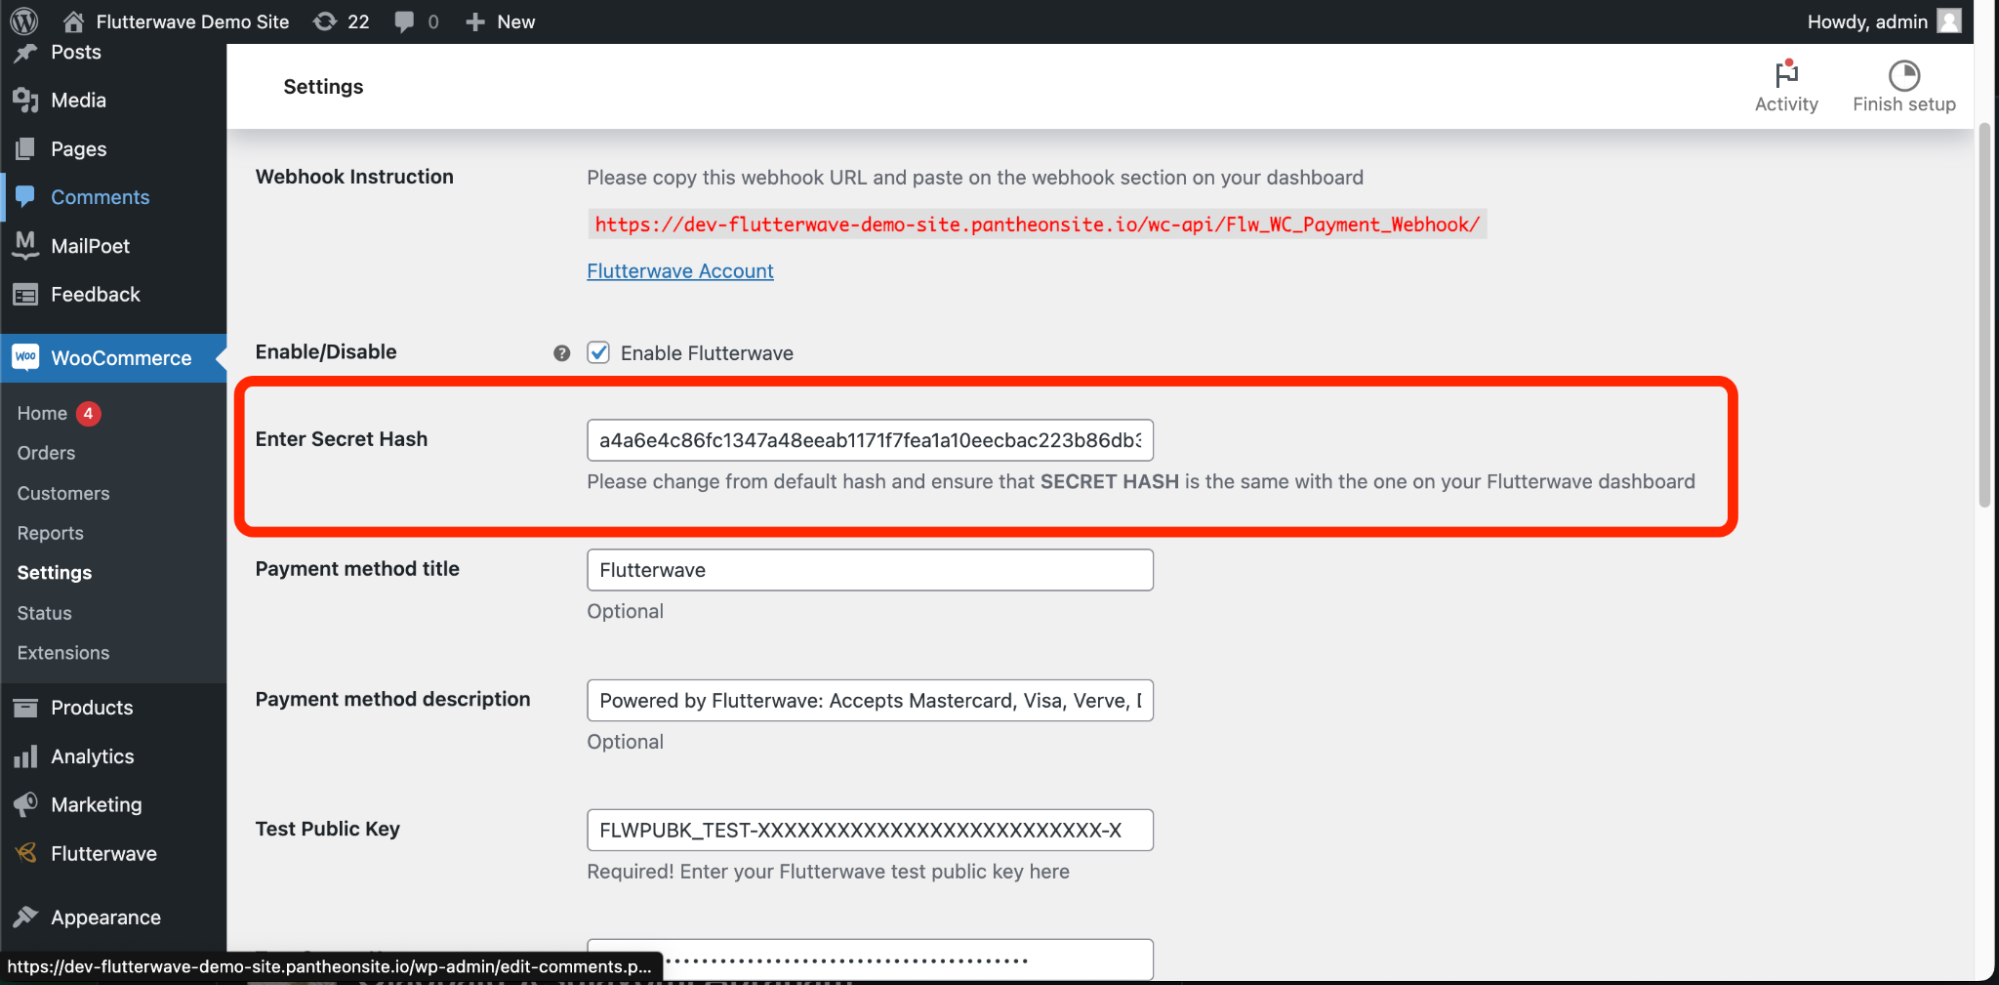Viewport: 1999px width, 985px height.
Task: Click the webhook URL code text
Action: 1037,224
